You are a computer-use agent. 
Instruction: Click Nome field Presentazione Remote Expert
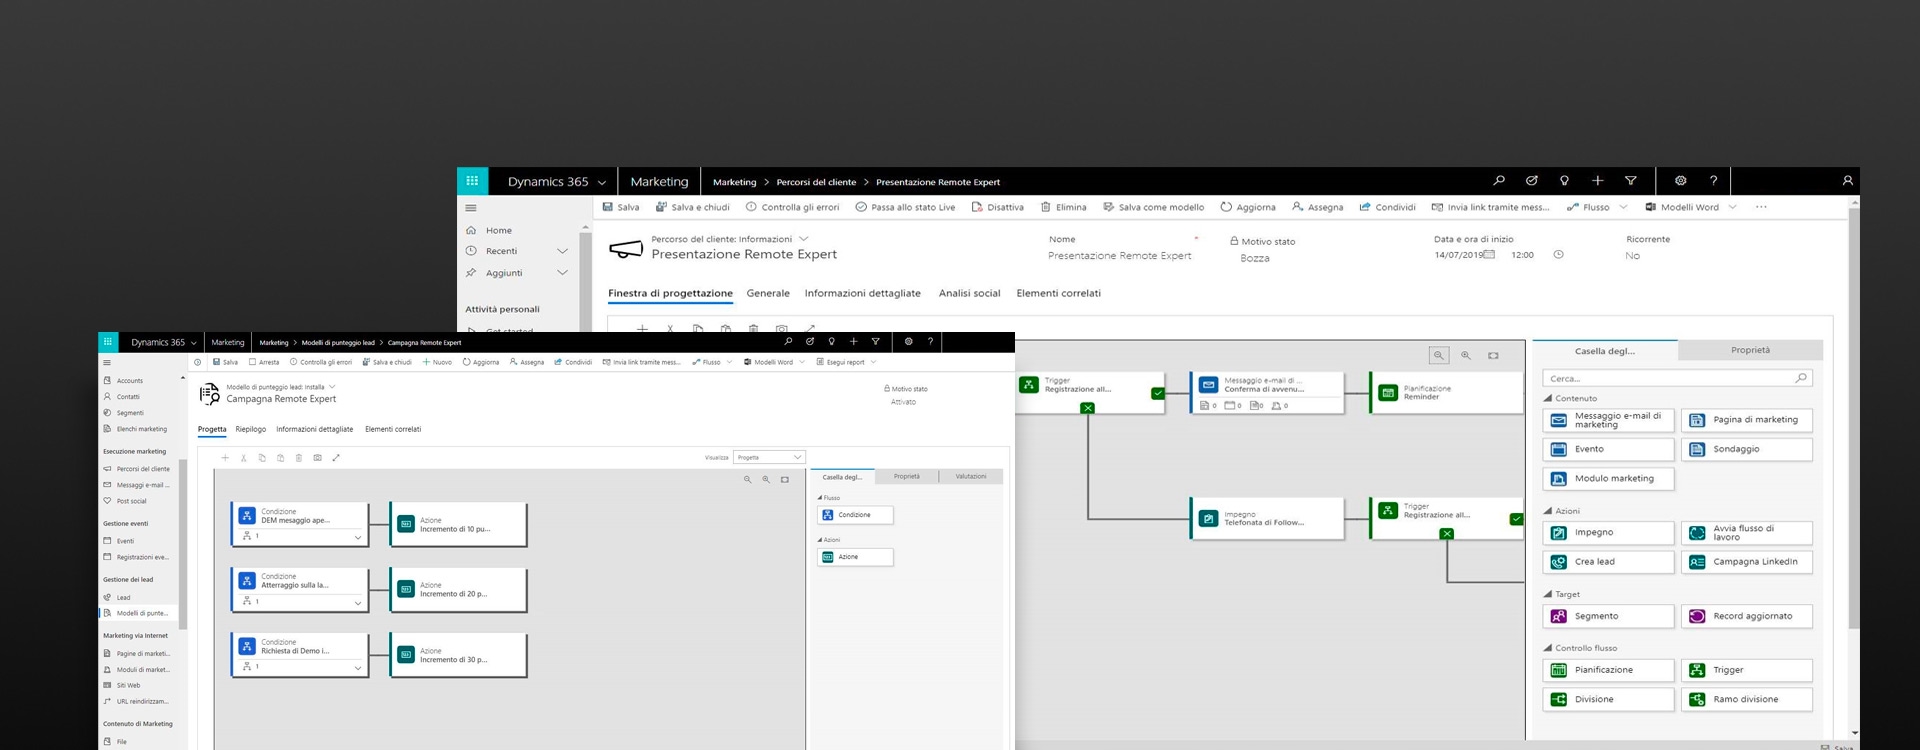coord(1119,256)
